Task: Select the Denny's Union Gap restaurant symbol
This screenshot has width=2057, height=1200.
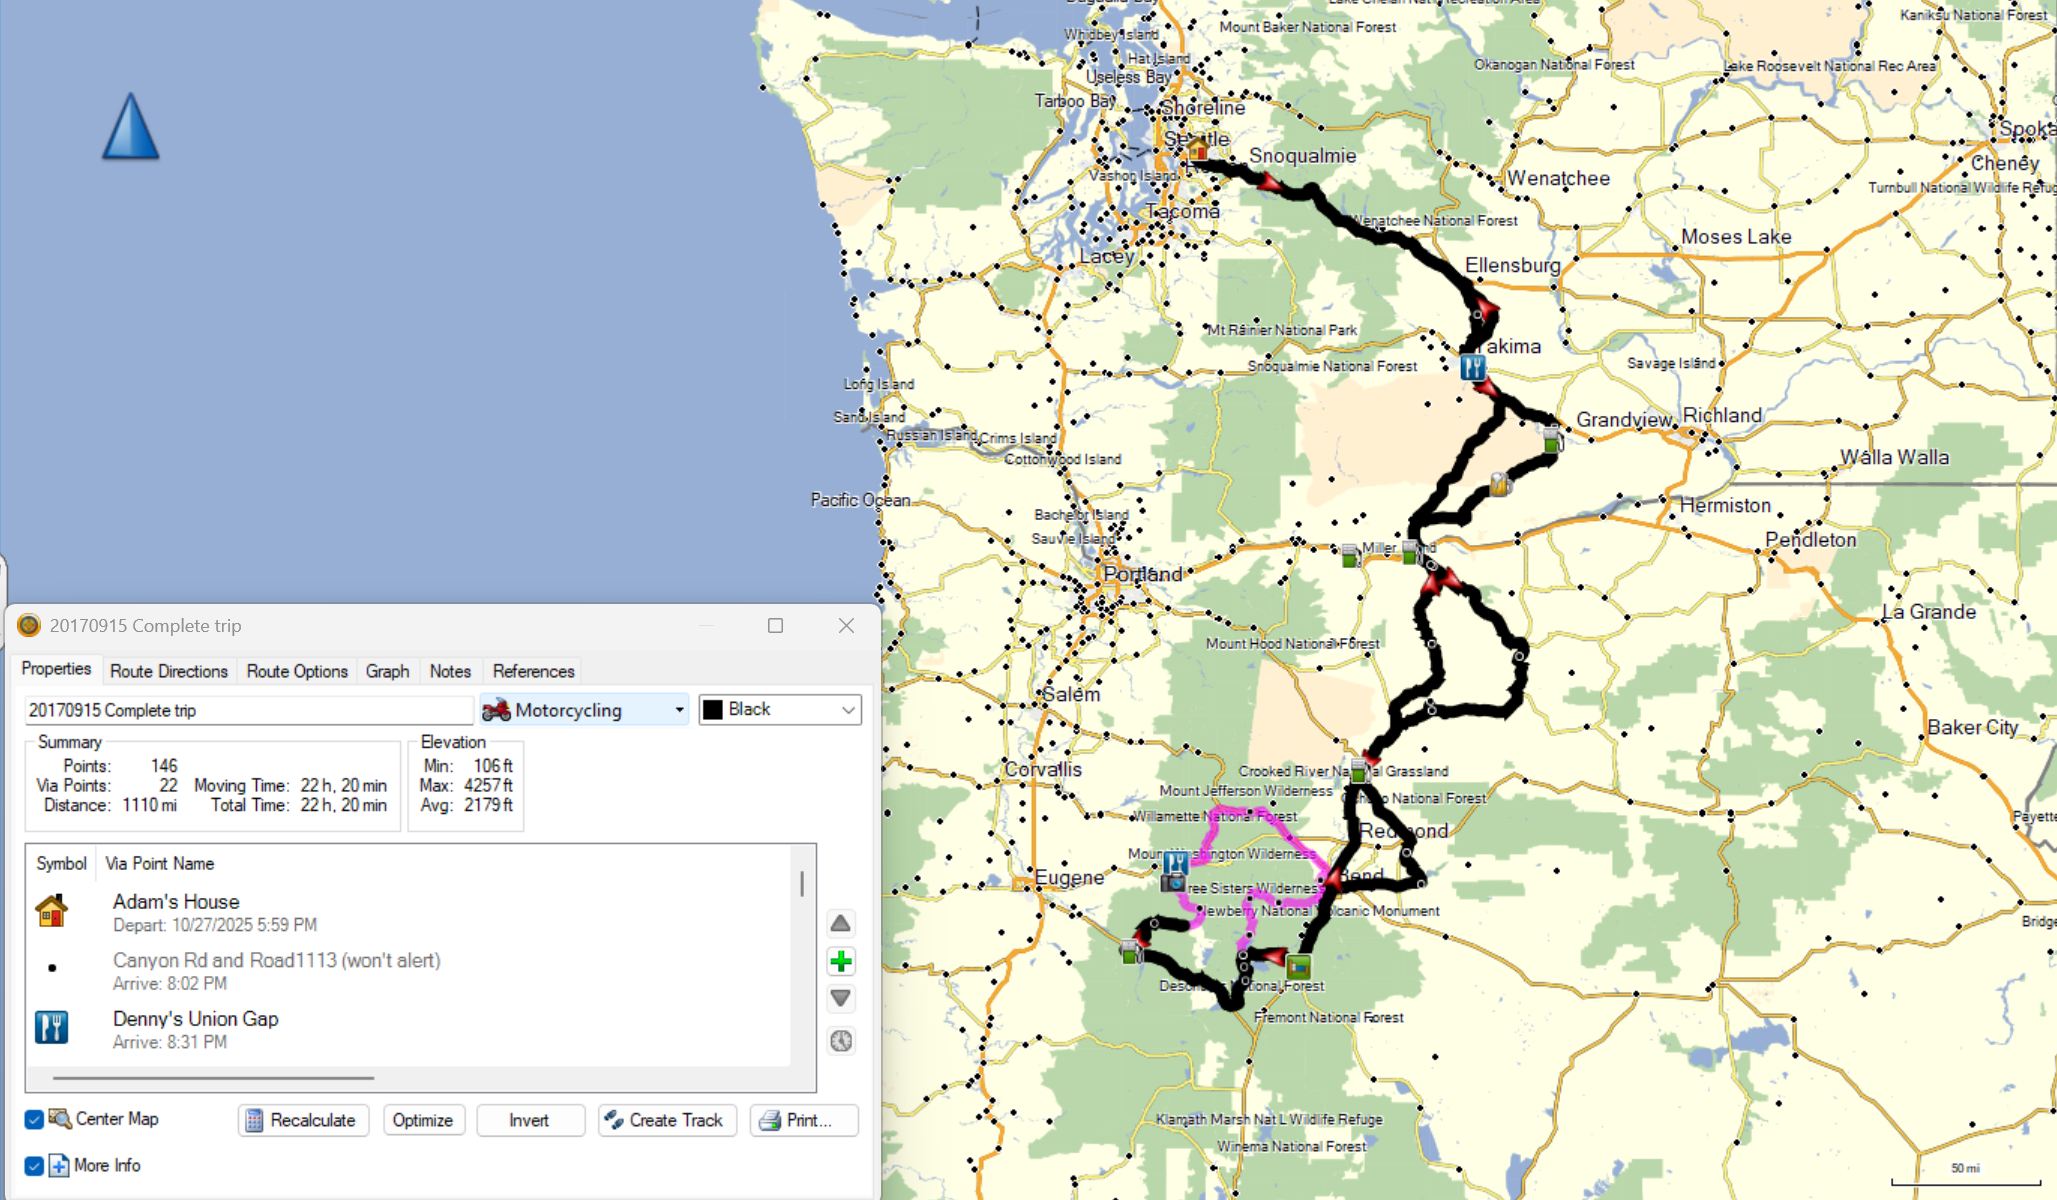Action: [x=52, y=1028]
